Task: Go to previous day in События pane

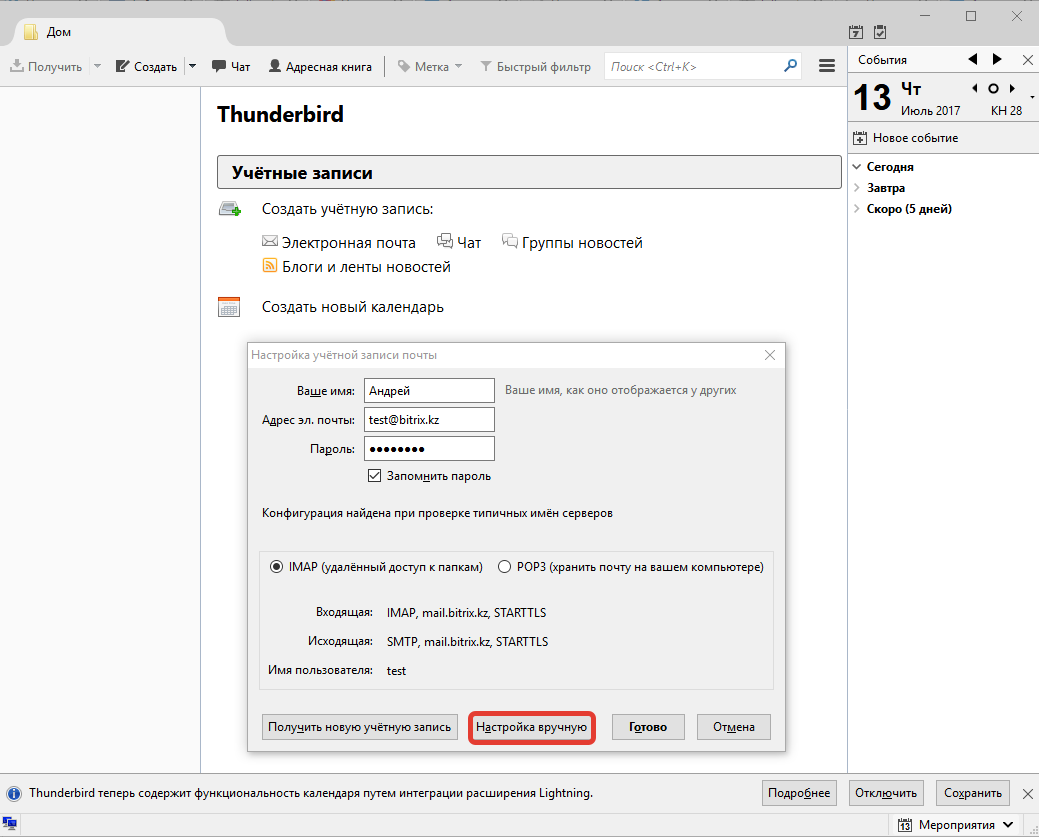Action: point(973,59)
